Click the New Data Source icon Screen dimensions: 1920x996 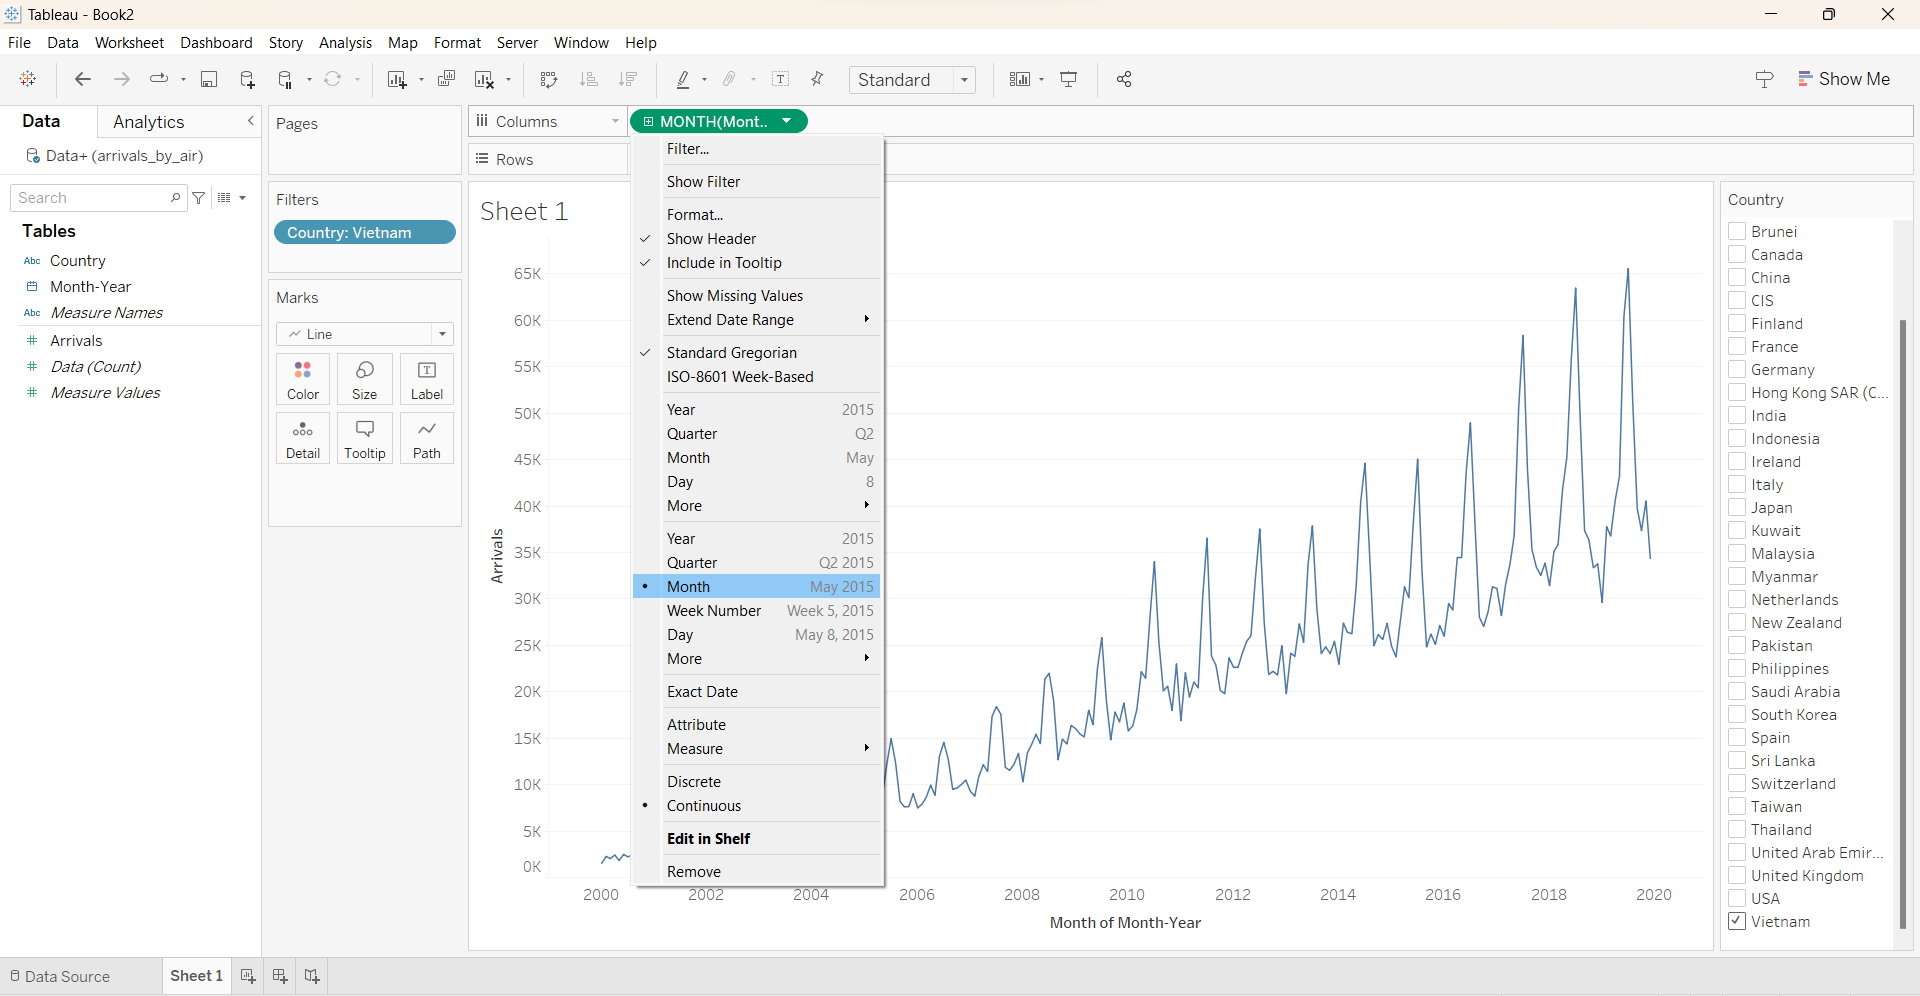(247, 80)
